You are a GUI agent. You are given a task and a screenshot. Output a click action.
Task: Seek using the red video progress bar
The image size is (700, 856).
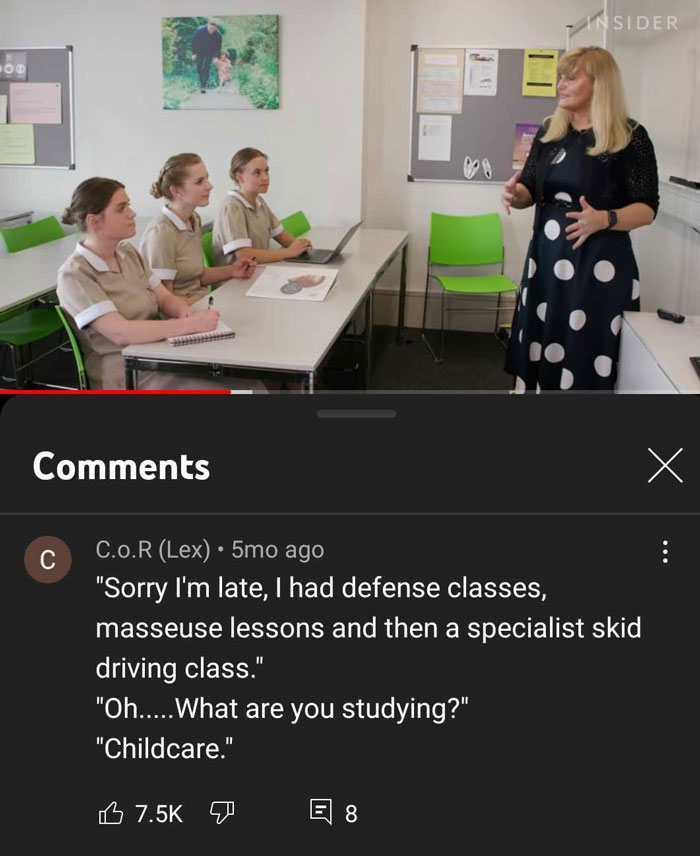pyautogui.click(x=350, y=391)
